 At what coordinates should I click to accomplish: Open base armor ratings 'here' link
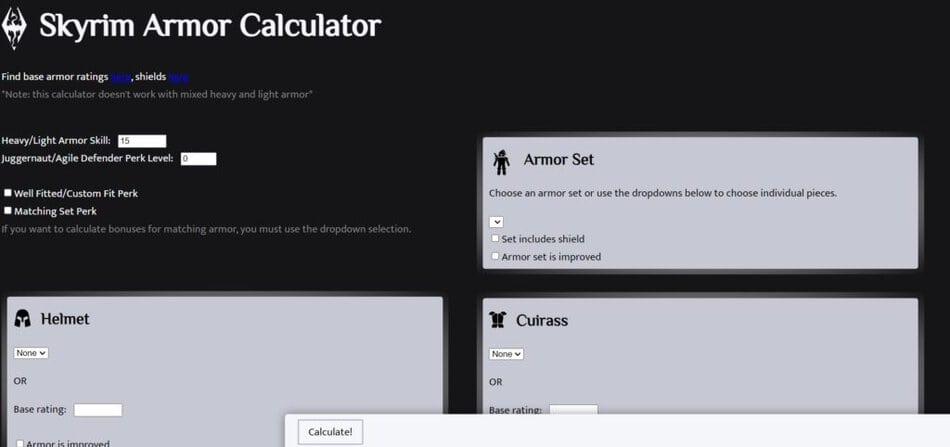[121, 77]
